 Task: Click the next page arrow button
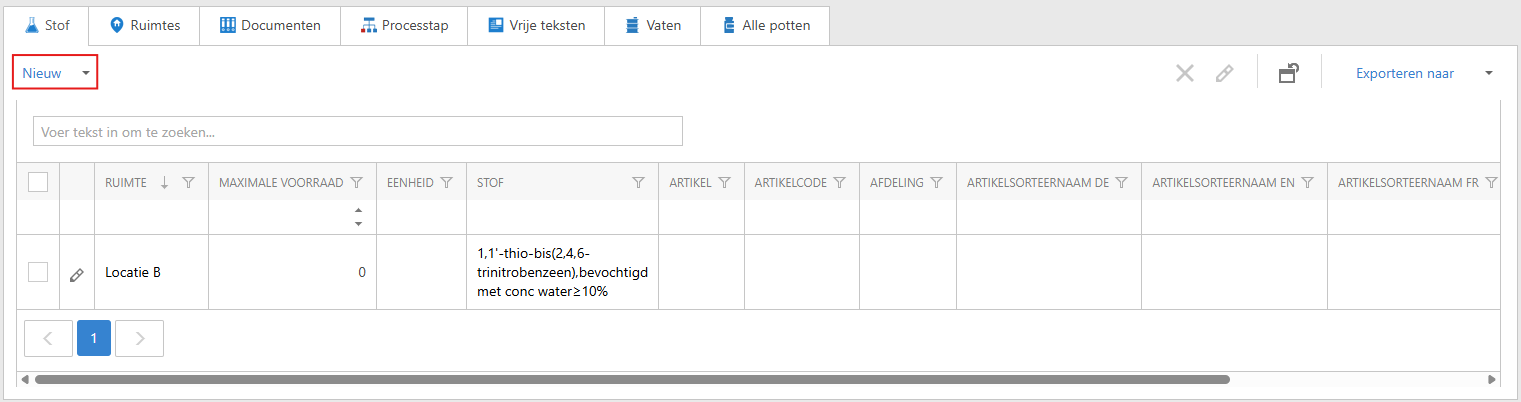click(x=140, y=339)
